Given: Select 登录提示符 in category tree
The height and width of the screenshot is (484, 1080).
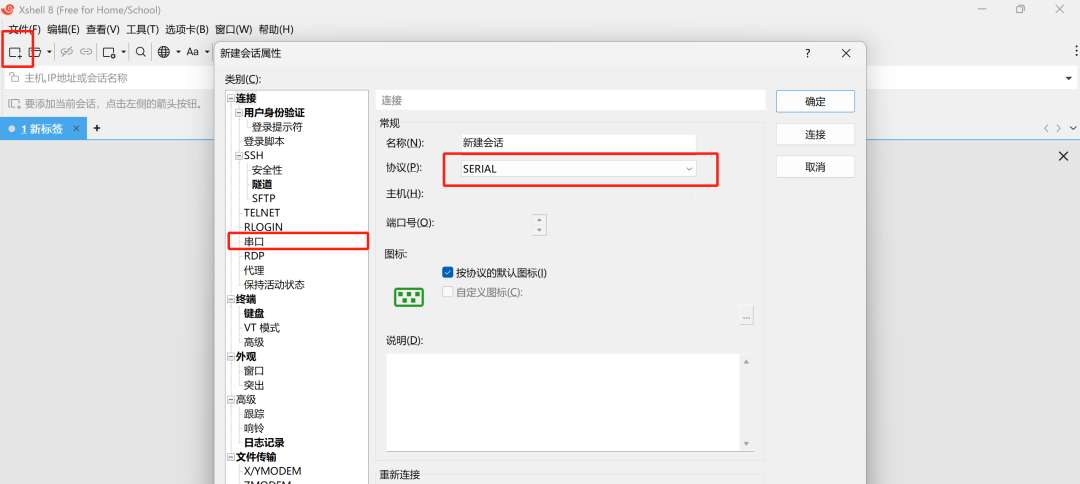Looking at the screenshot, I should pyautogui.click(x=277, y=127).
